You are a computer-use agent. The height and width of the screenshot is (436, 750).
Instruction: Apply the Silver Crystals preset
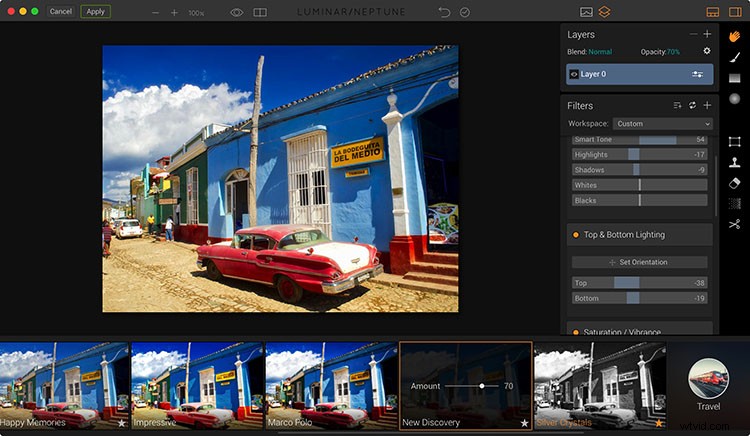click(600, 385)
